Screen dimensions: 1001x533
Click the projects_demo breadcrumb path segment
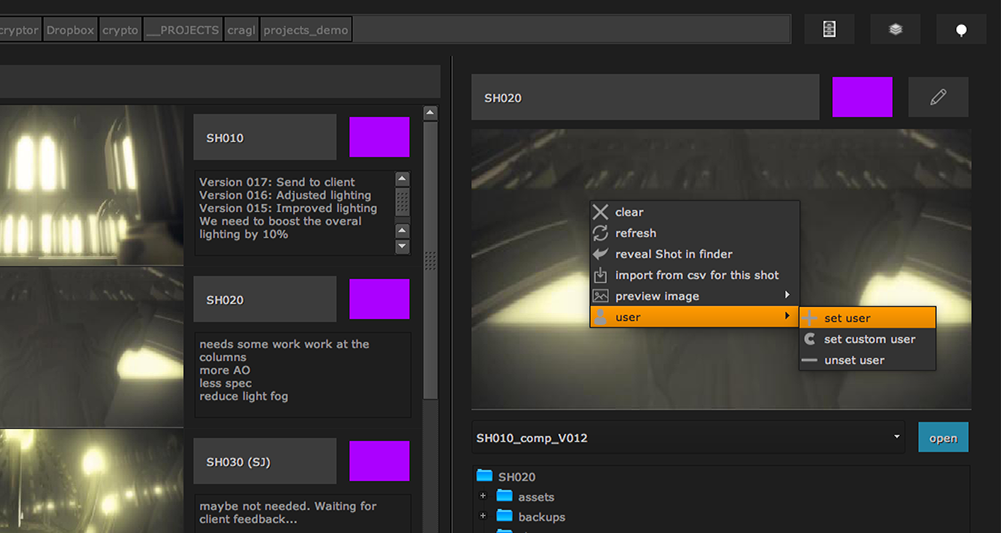306,30
